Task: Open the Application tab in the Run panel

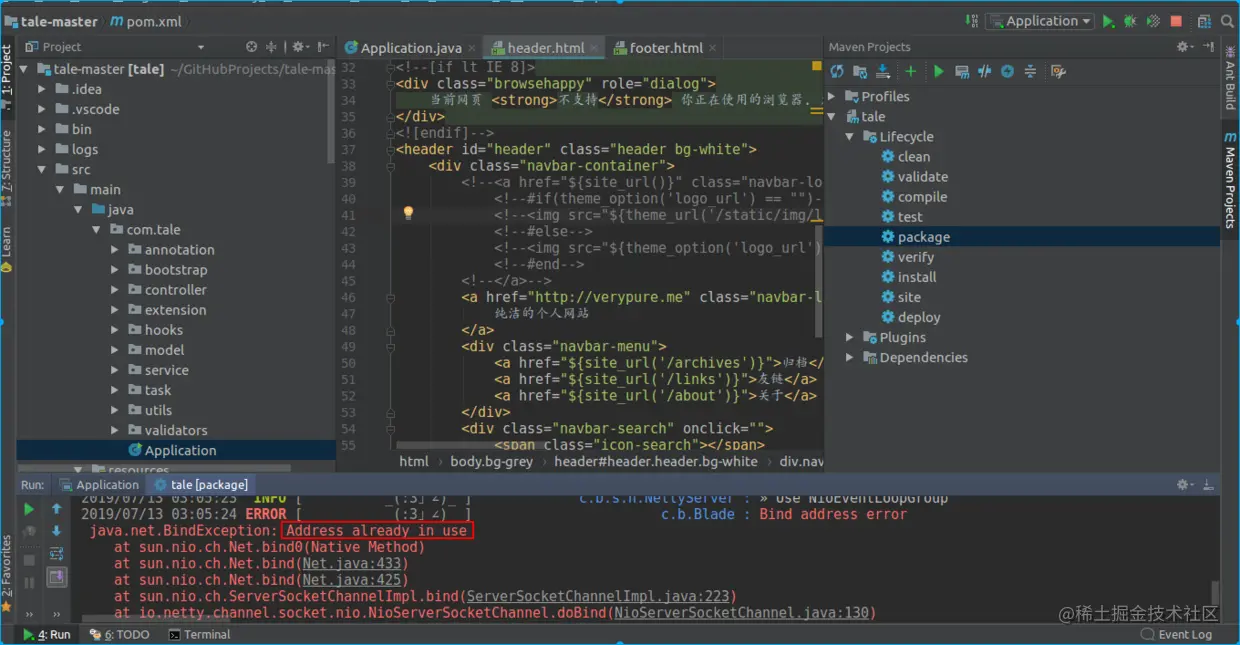Action: click(99, 485)
